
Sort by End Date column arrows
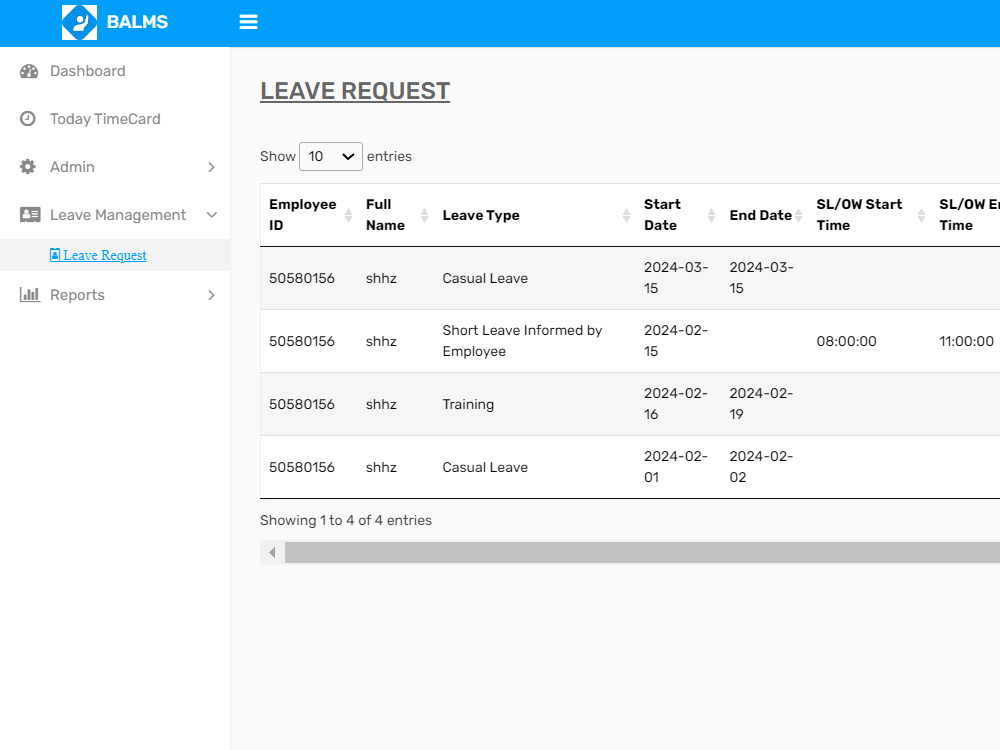point(798,215)
